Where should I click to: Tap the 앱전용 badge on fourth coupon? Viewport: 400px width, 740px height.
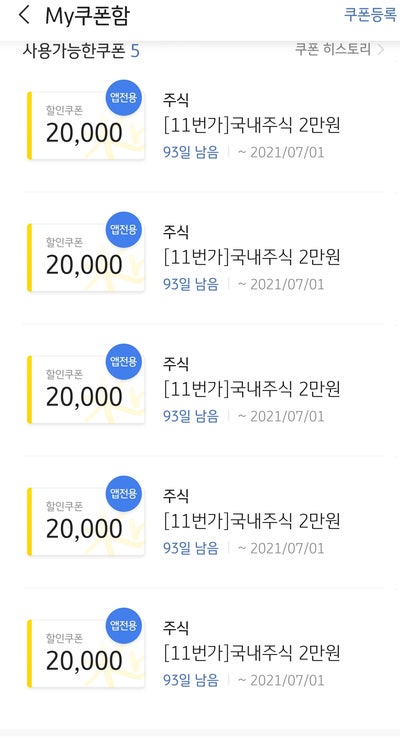click(x=123, y=494)
